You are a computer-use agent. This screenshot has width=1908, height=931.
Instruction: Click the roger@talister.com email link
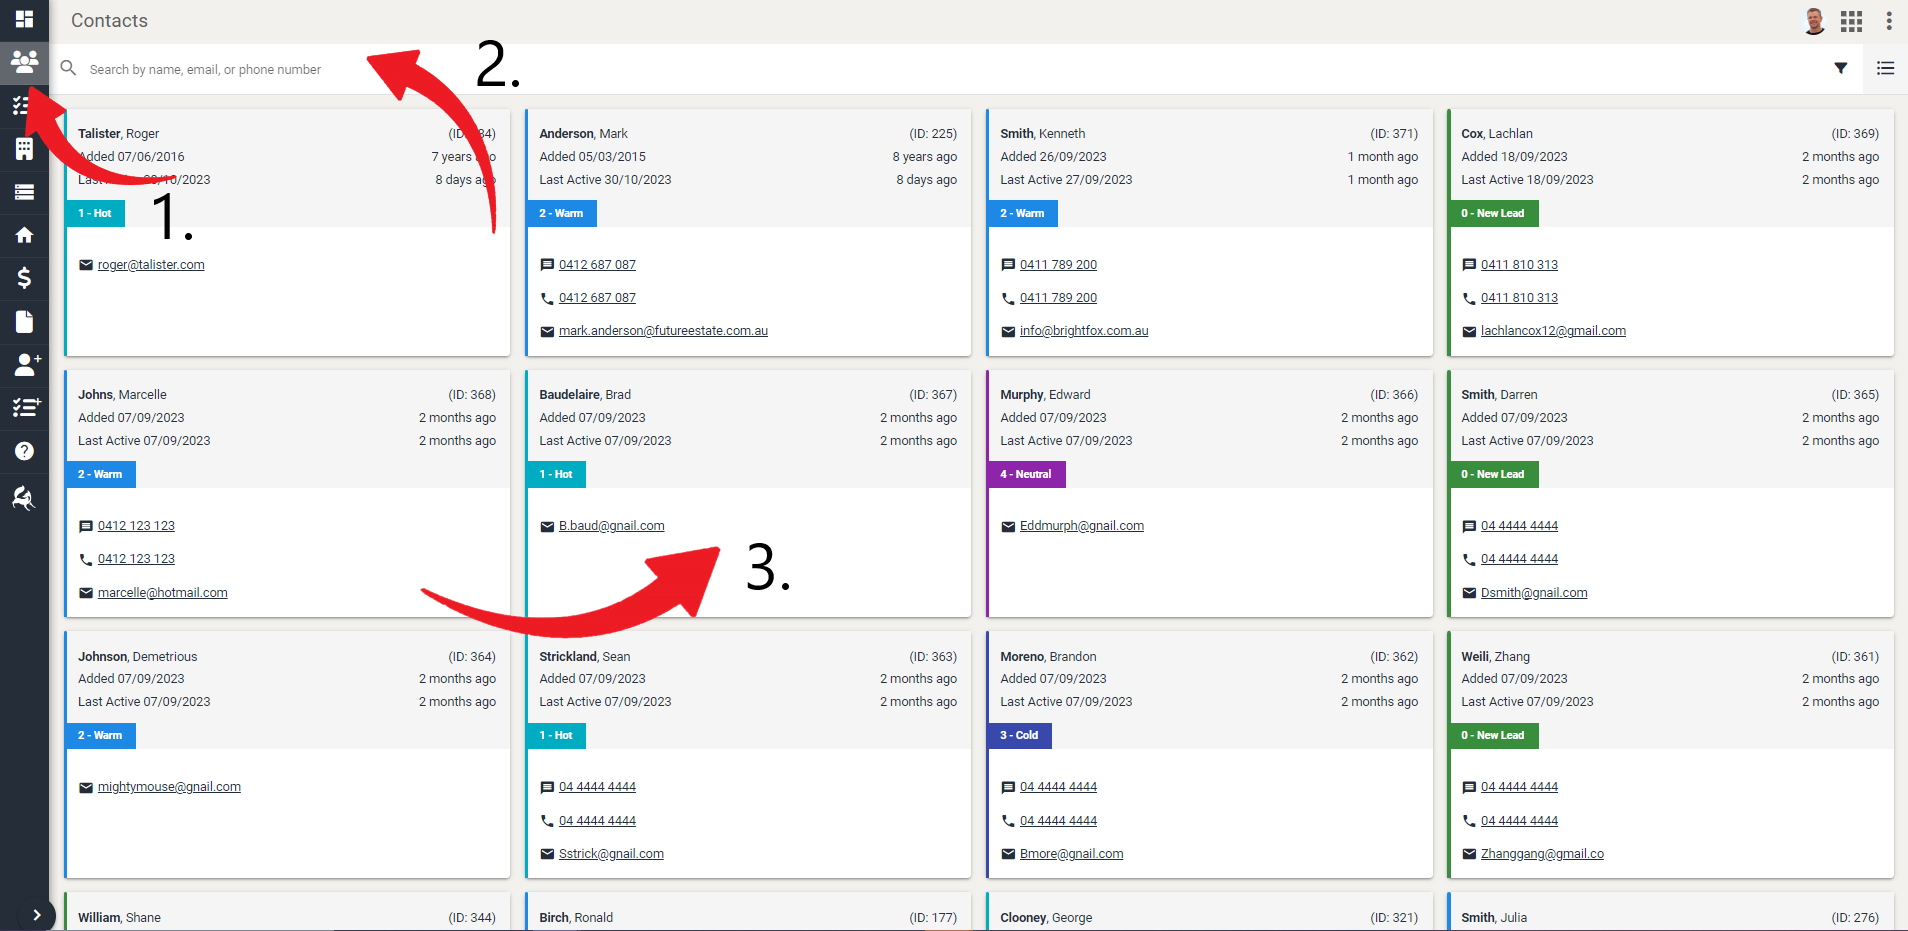[151, 265]
